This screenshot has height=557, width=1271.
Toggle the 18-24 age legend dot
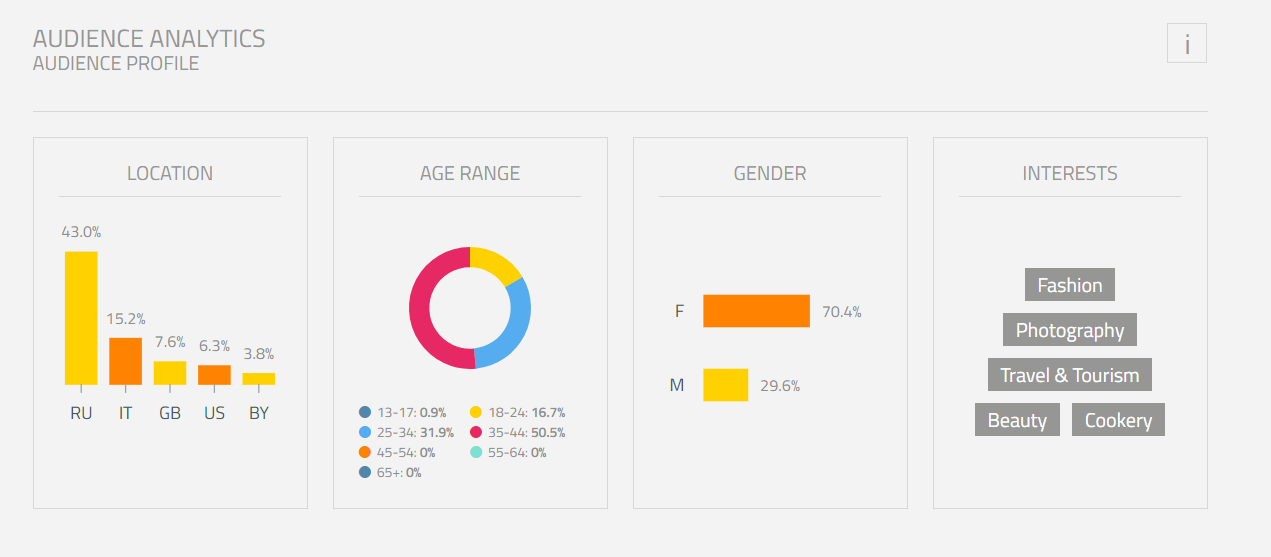pyautogui.click(x=476, y=412)
